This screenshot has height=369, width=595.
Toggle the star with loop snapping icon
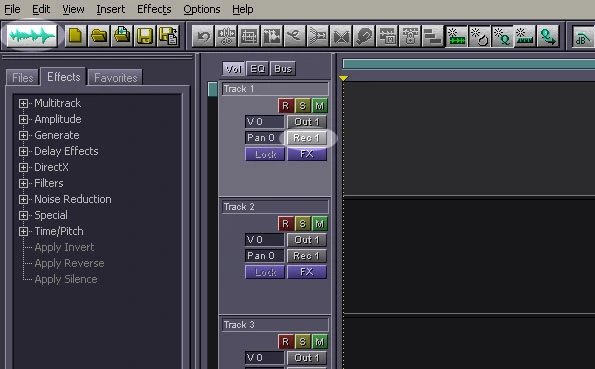(479, 36)
